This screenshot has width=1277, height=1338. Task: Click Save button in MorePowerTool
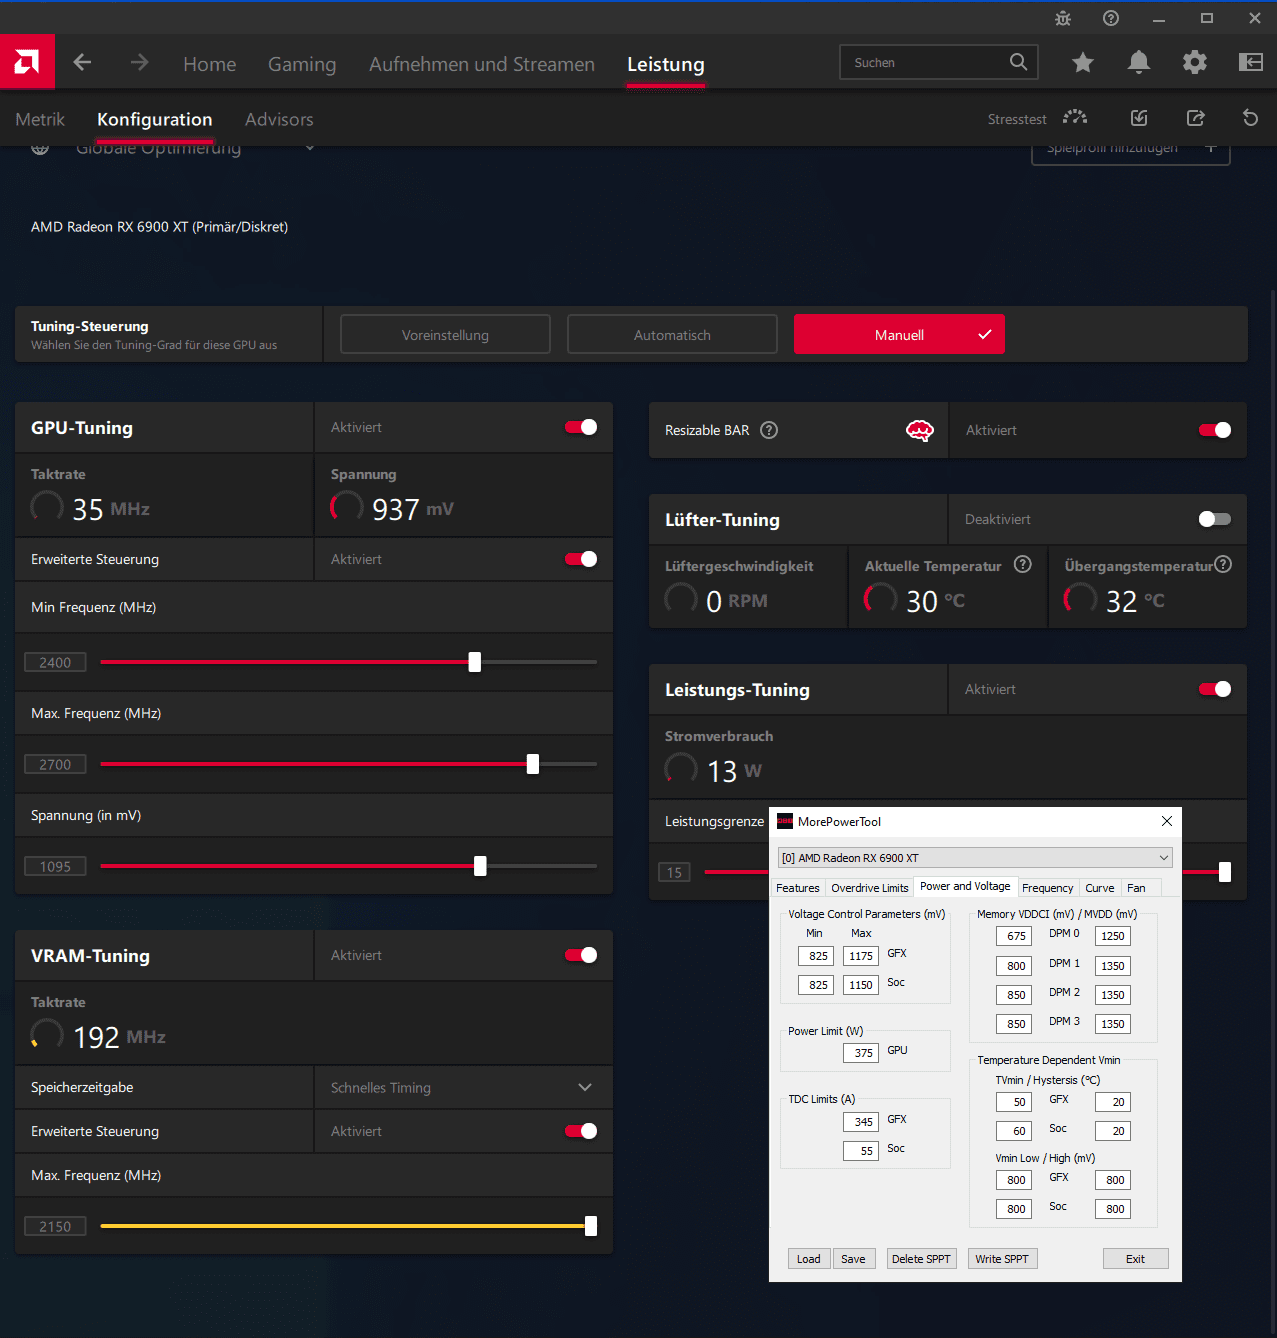coord(853,1259)
